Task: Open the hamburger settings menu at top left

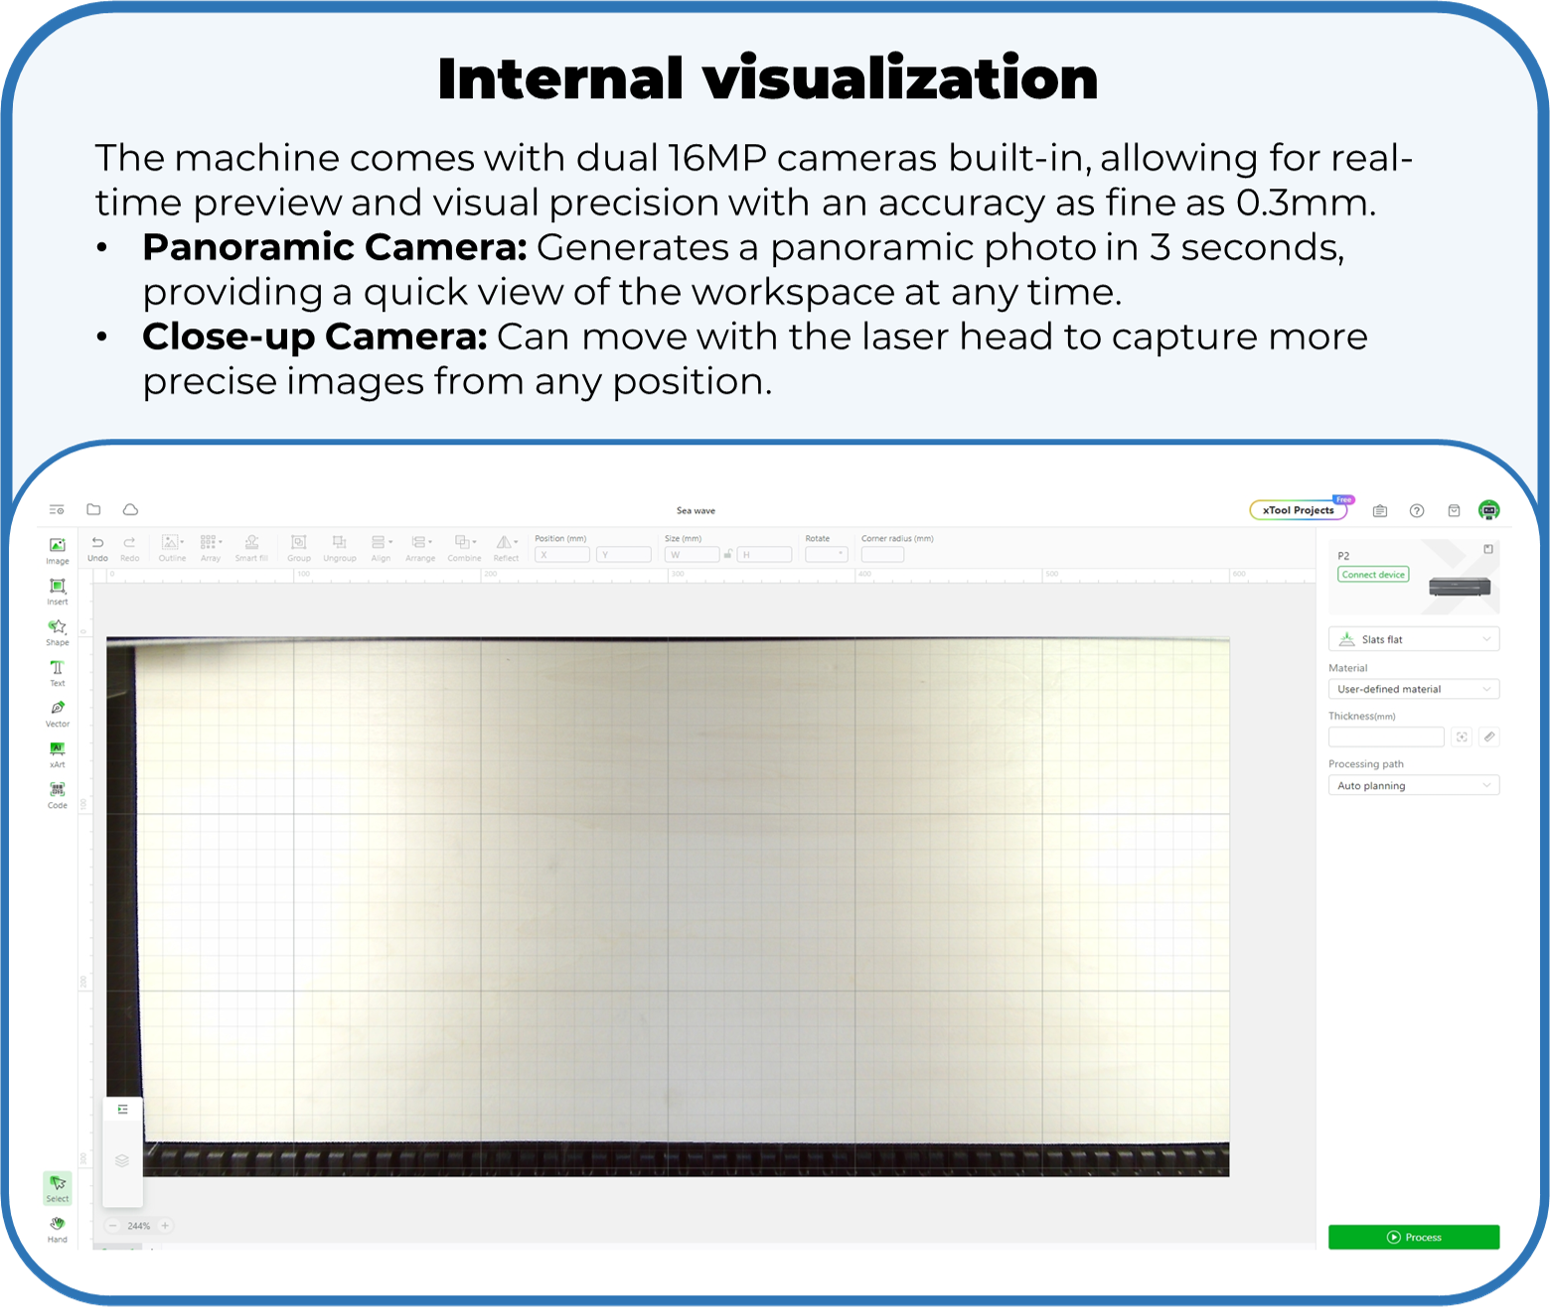Action: pyautogui.click(x=57, y=510)
